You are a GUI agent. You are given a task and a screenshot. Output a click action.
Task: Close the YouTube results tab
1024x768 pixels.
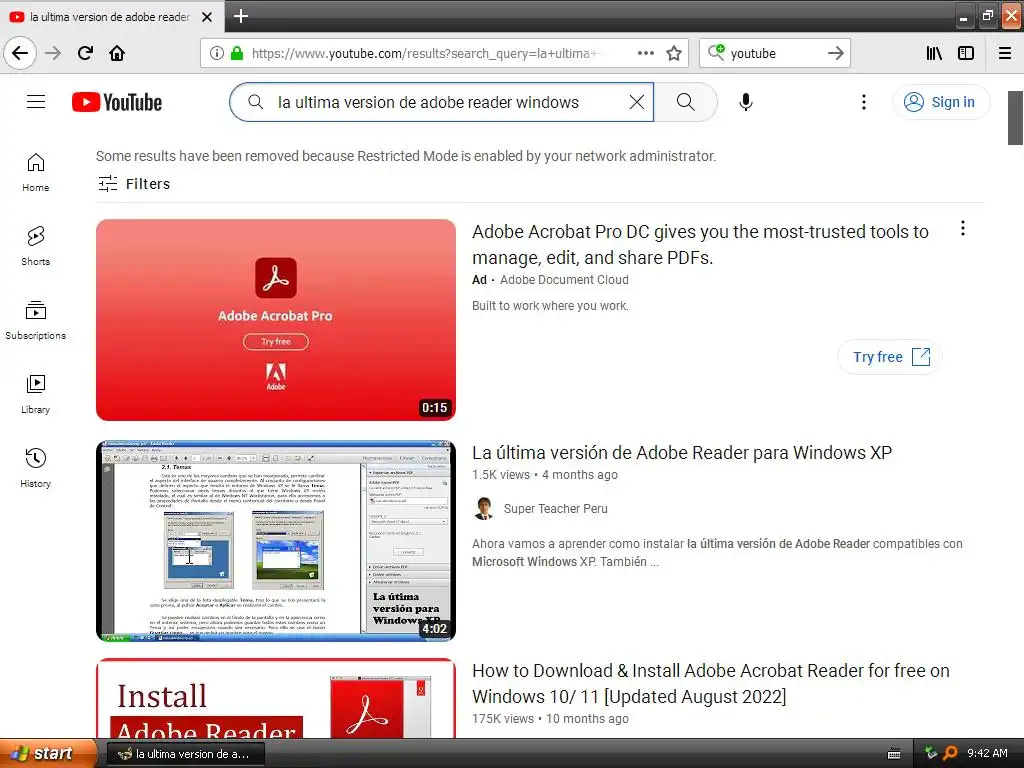pyautogui.click(x=207, y=17)
